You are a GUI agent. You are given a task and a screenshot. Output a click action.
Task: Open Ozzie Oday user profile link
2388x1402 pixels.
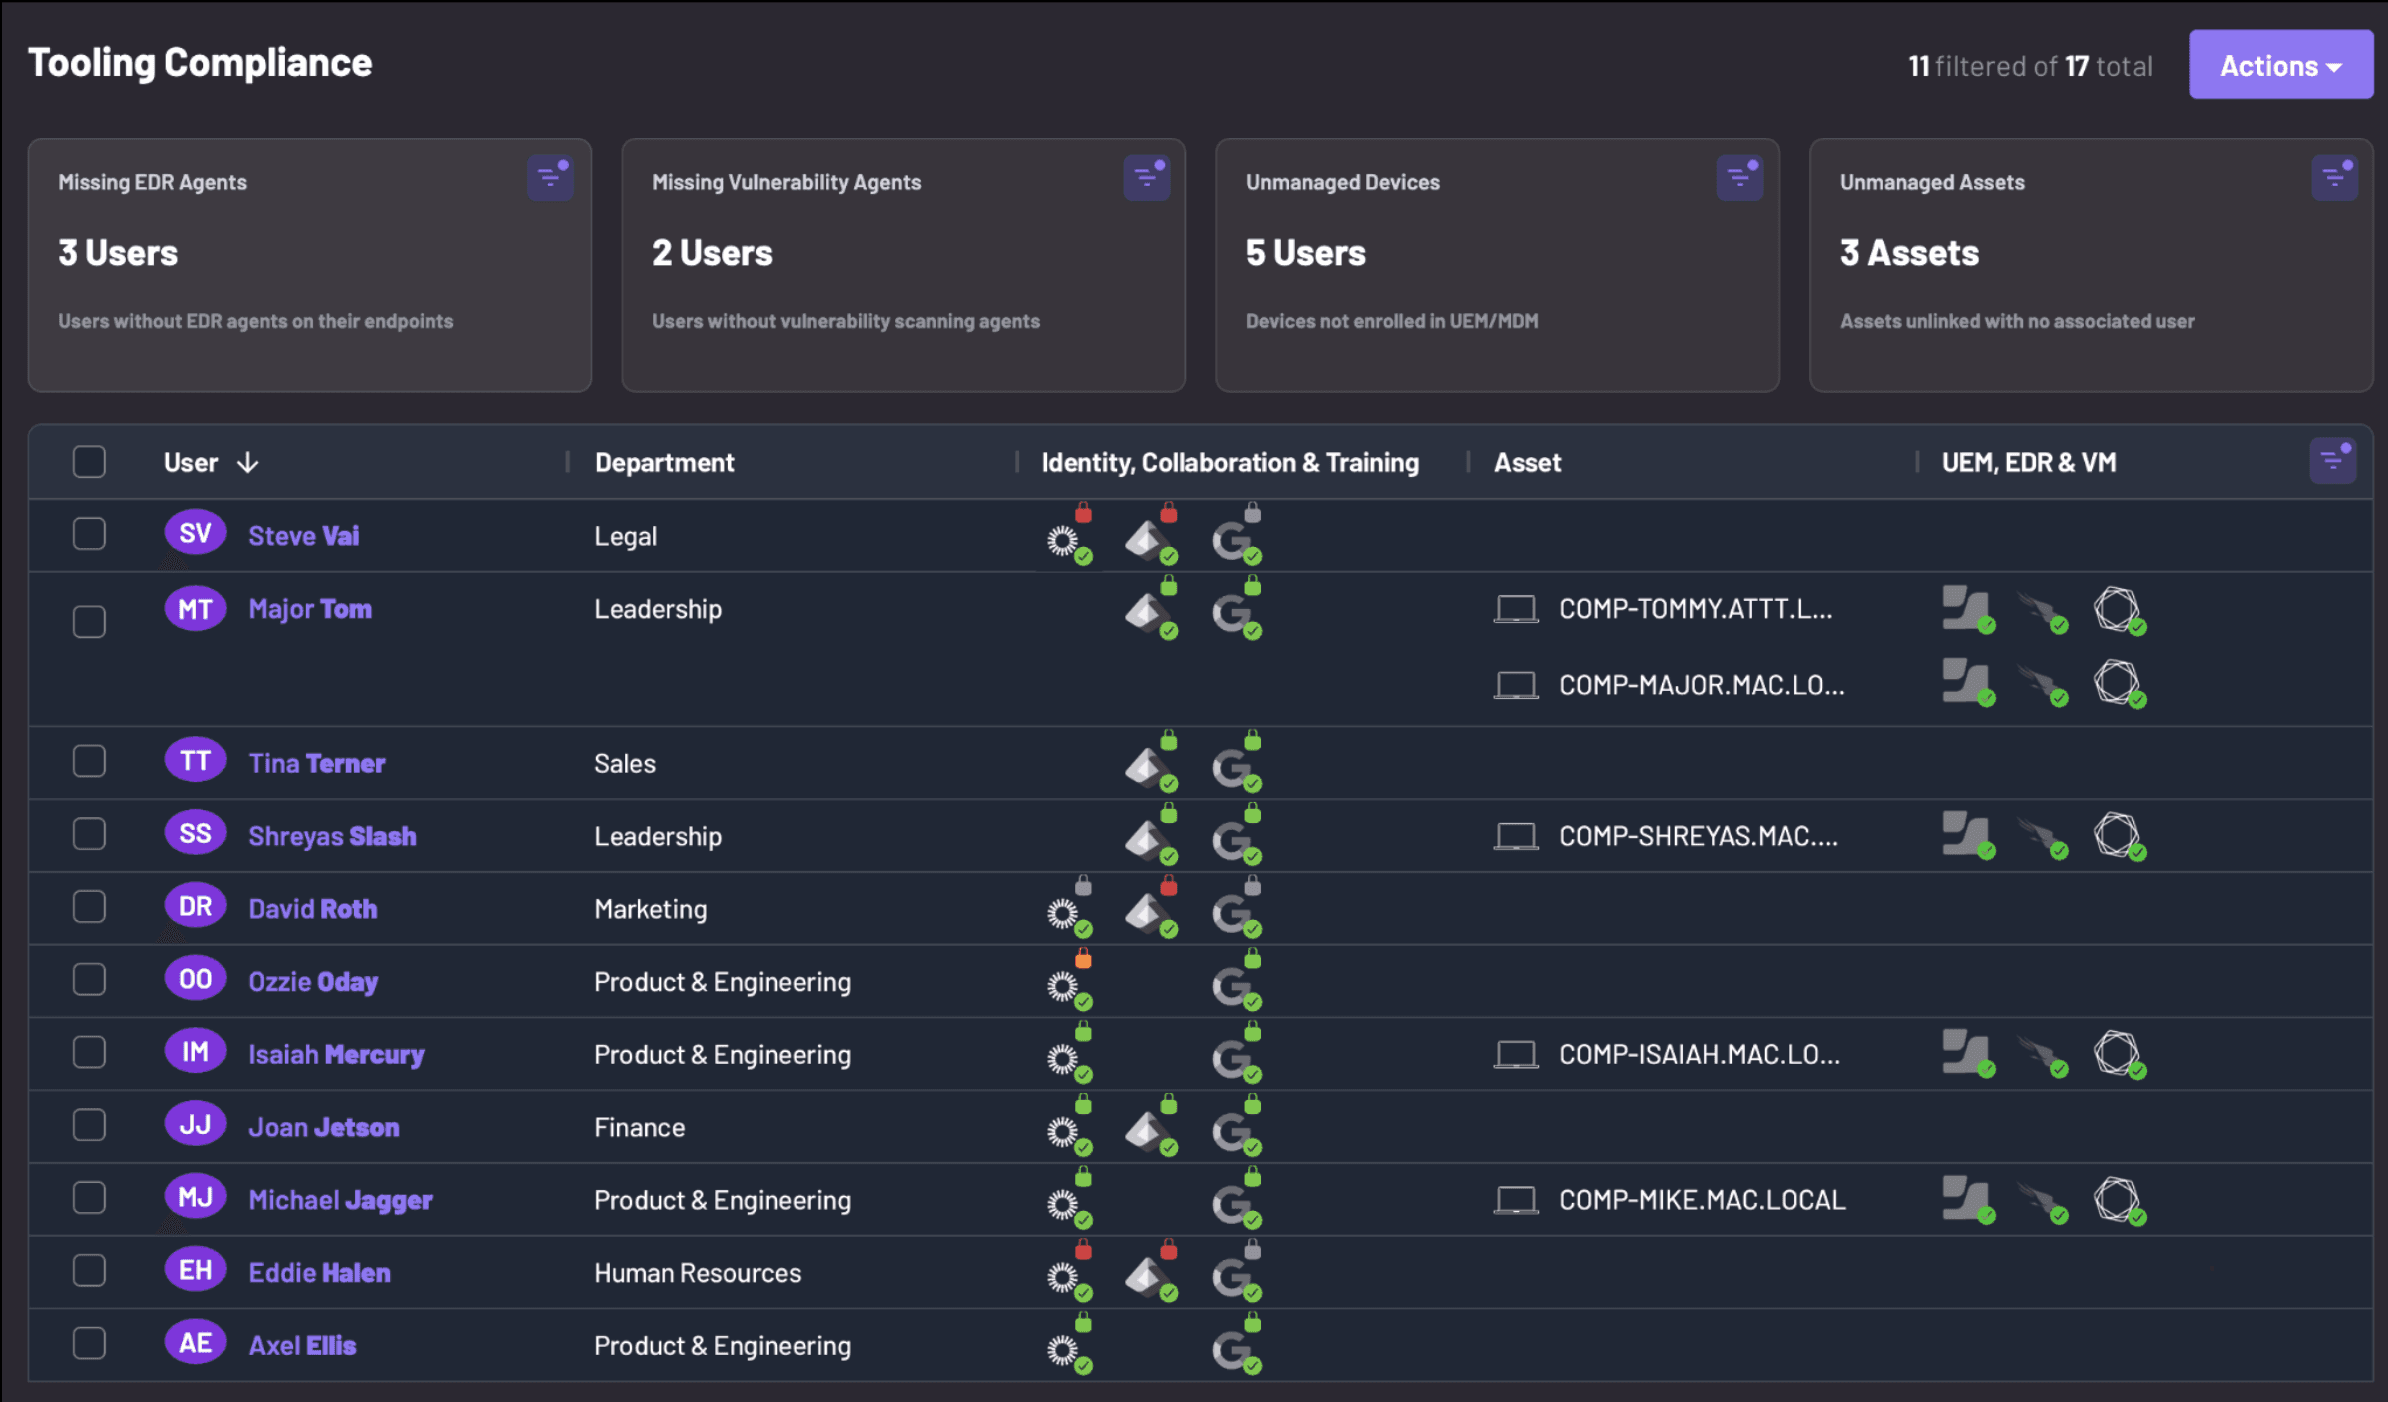tap(313, 982)
